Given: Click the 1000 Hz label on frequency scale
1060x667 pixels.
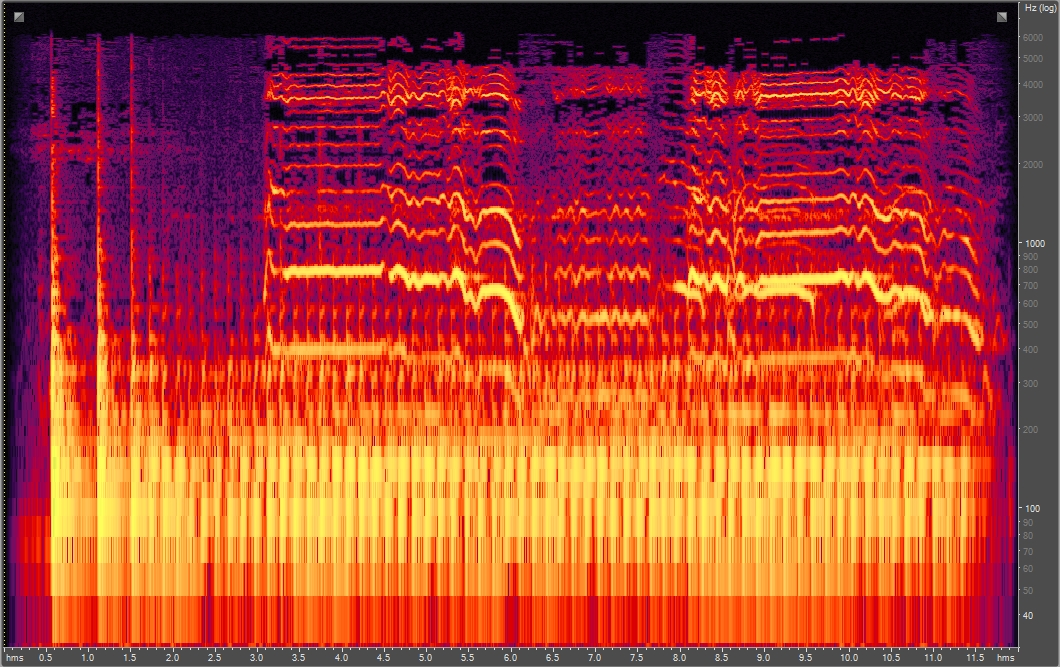Looking at the screenshot, I should (x=1032, y=244).
